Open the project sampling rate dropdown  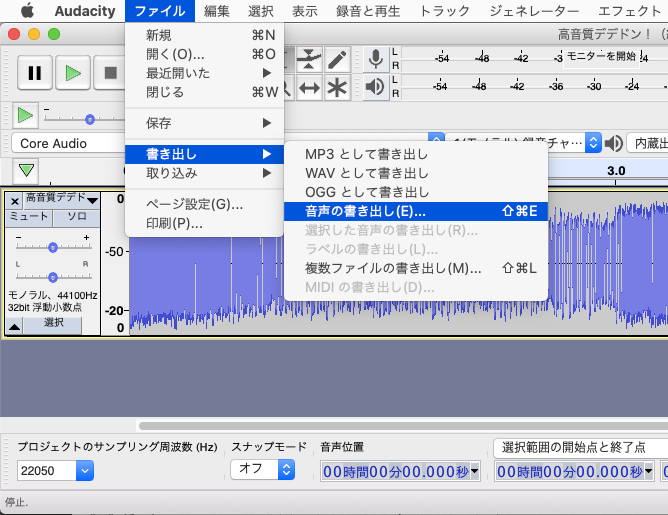click(x=85, y=470)
